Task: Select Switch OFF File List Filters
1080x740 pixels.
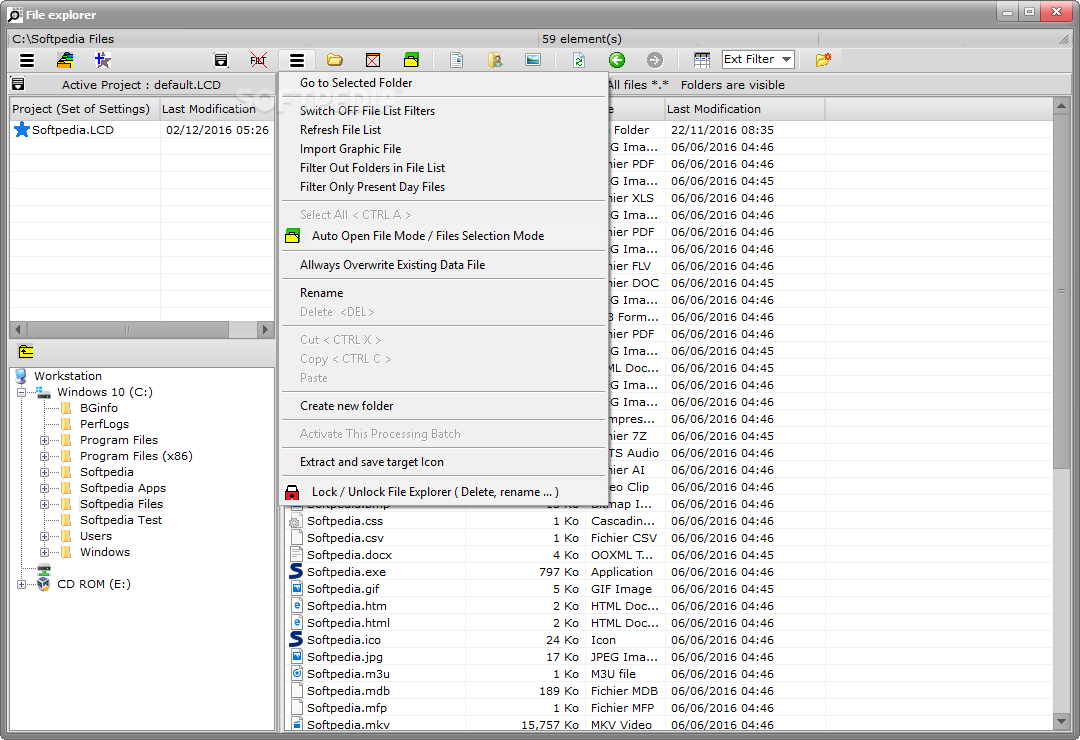Action: pos(367,110)
